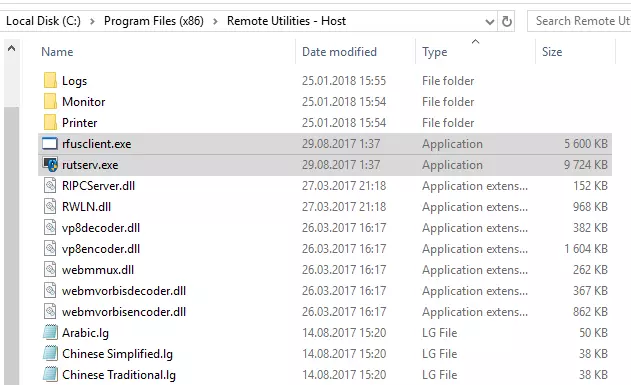Click the Arabic.lg notepad icon
The width and height of the screenshot is (631, 385).
(x=50, y=332)
